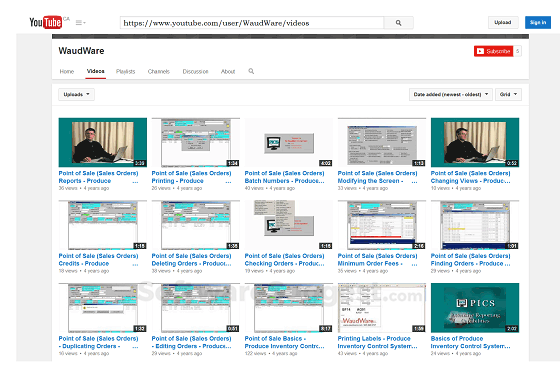Viewport: 560px width, 372px height.
Task: Go to the Discussion tab
Action: [x=195, y=71]
